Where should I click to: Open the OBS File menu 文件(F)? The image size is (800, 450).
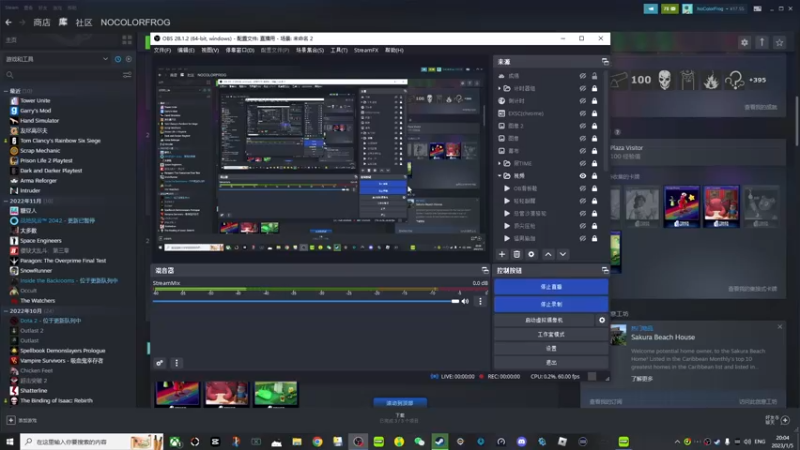pyautogui.click(x=162, y=50)
